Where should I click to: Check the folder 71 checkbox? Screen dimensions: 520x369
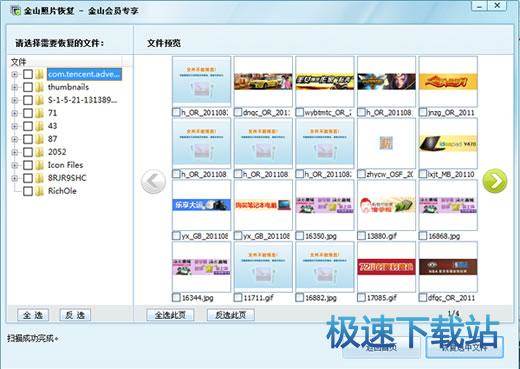click(x=28, y=113)
